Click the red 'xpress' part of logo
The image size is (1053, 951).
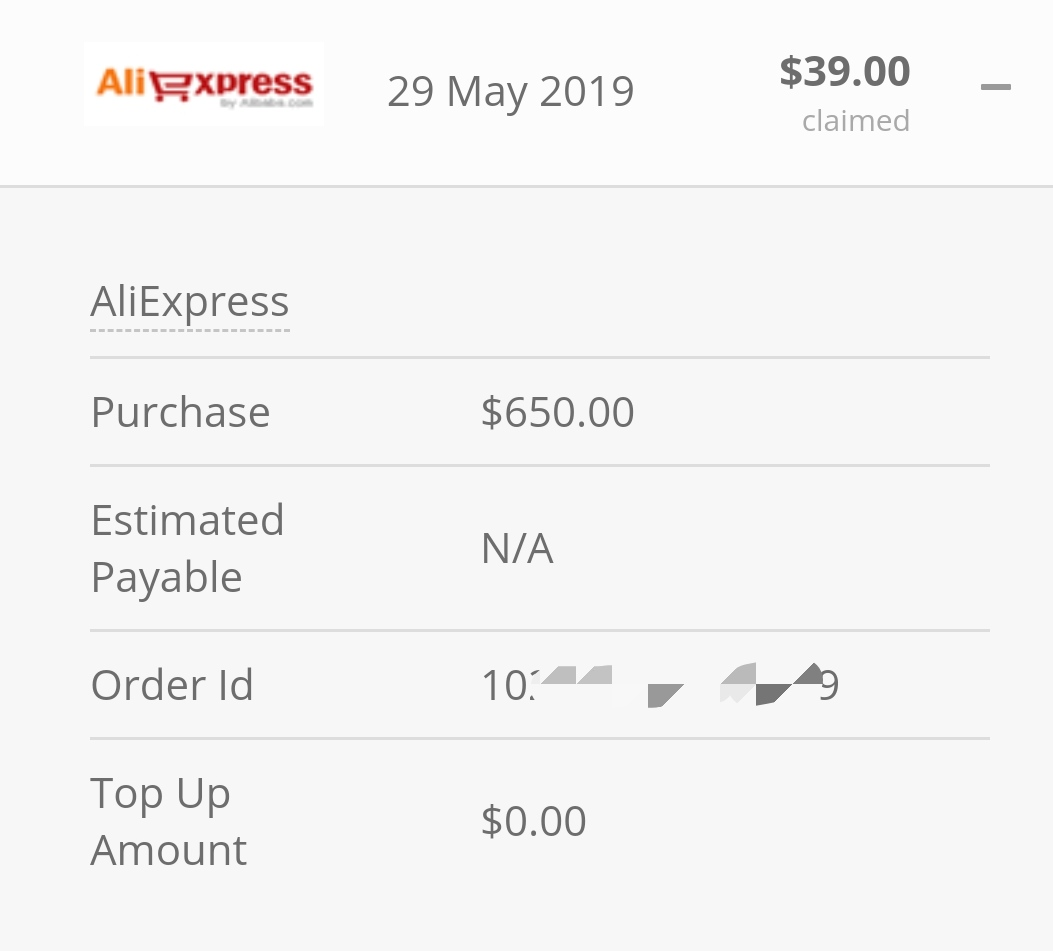click(x=253, y=83)
